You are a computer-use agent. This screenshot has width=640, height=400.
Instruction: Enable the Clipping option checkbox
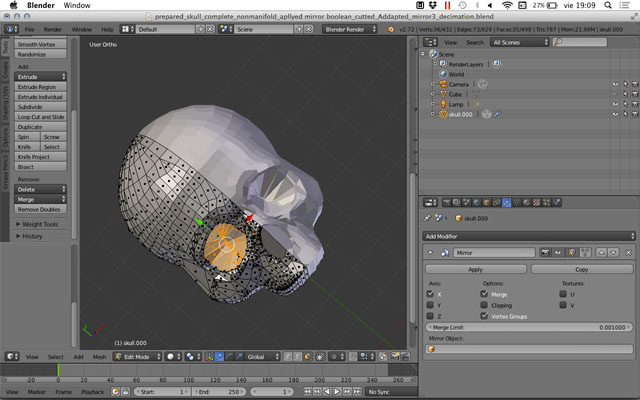(484, 305)
